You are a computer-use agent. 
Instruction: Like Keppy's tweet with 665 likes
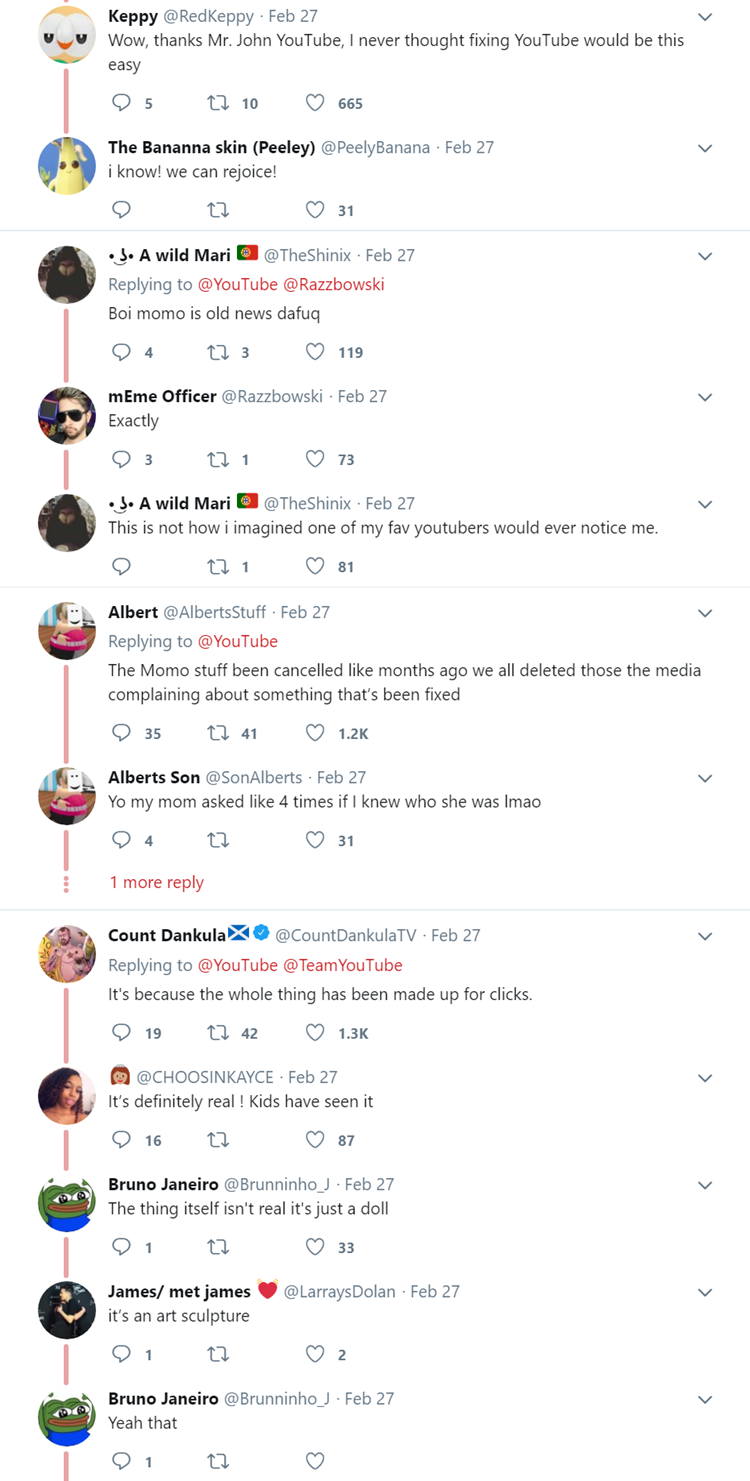(315, 103)
